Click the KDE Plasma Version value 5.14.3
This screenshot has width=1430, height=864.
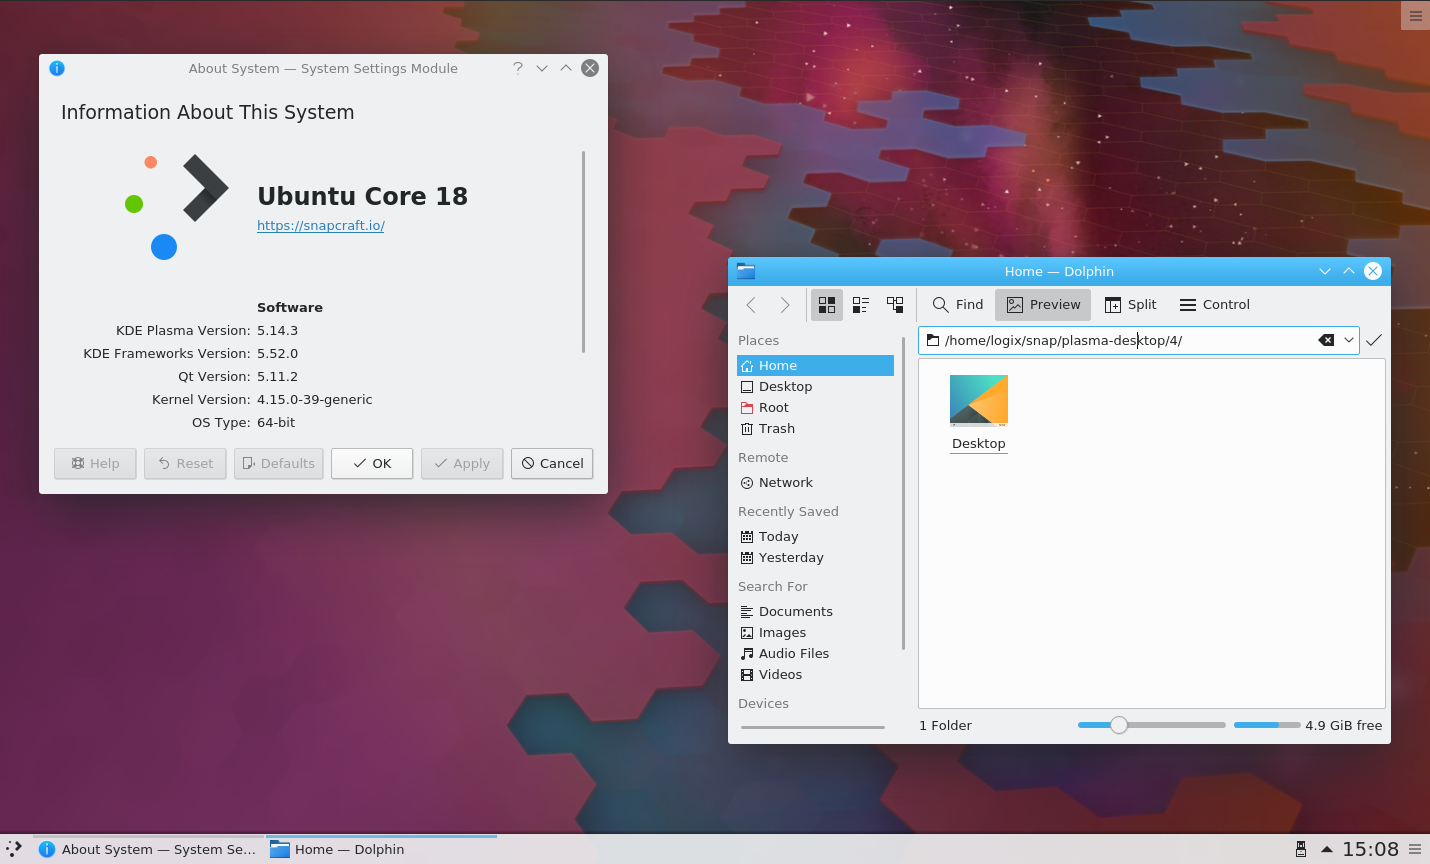pos(278,331)
